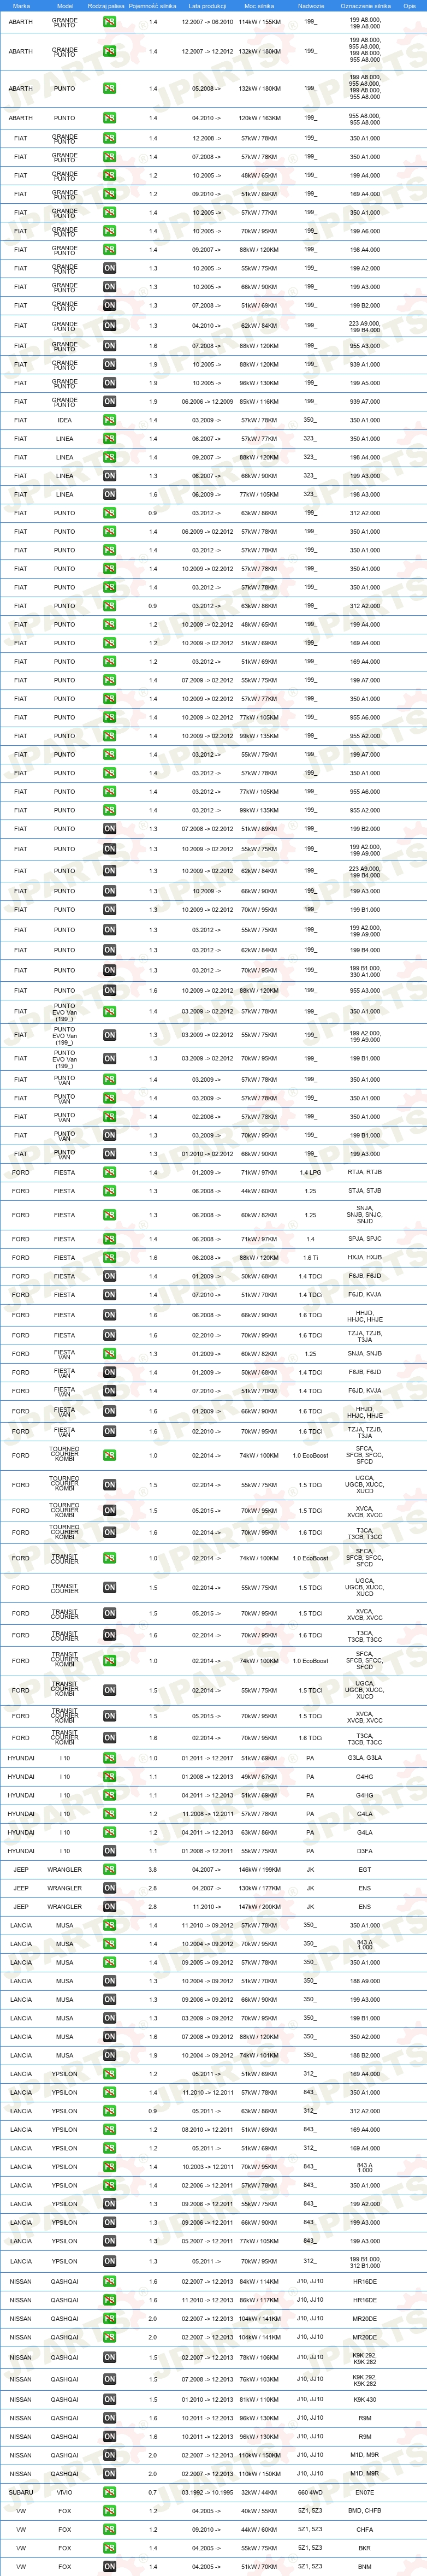
Task: Click the engine code 939 A7.000
Action: (364, 401)
